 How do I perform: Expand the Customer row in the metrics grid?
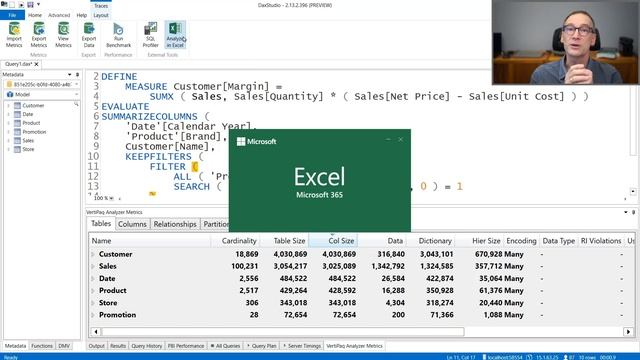click(x=93, y=254)
